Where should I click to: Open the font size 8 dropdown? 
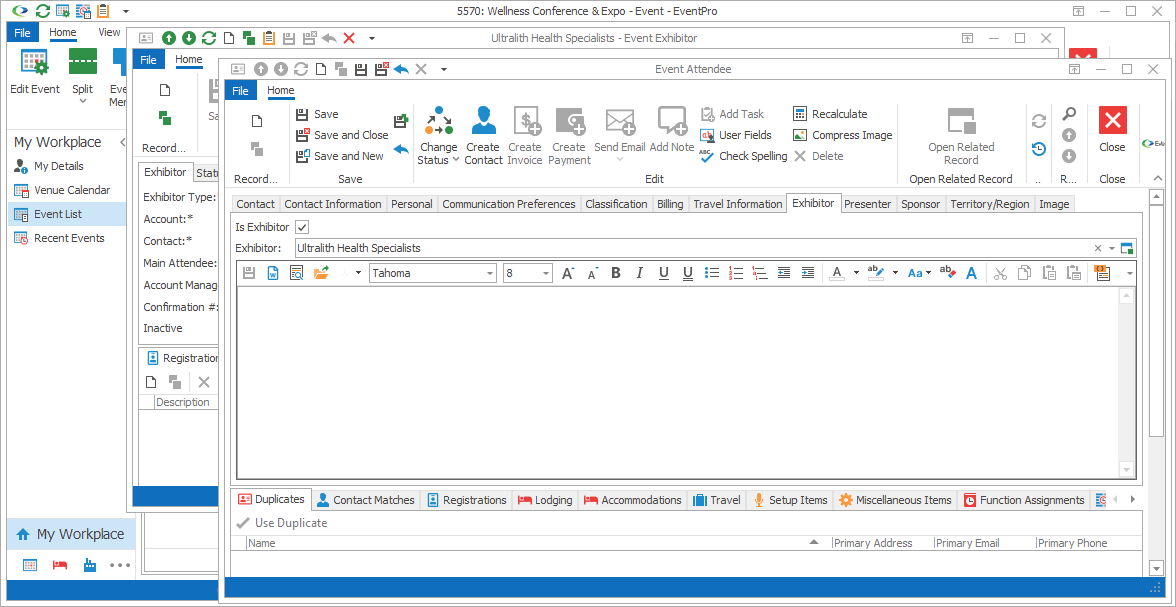click(545, 274)
